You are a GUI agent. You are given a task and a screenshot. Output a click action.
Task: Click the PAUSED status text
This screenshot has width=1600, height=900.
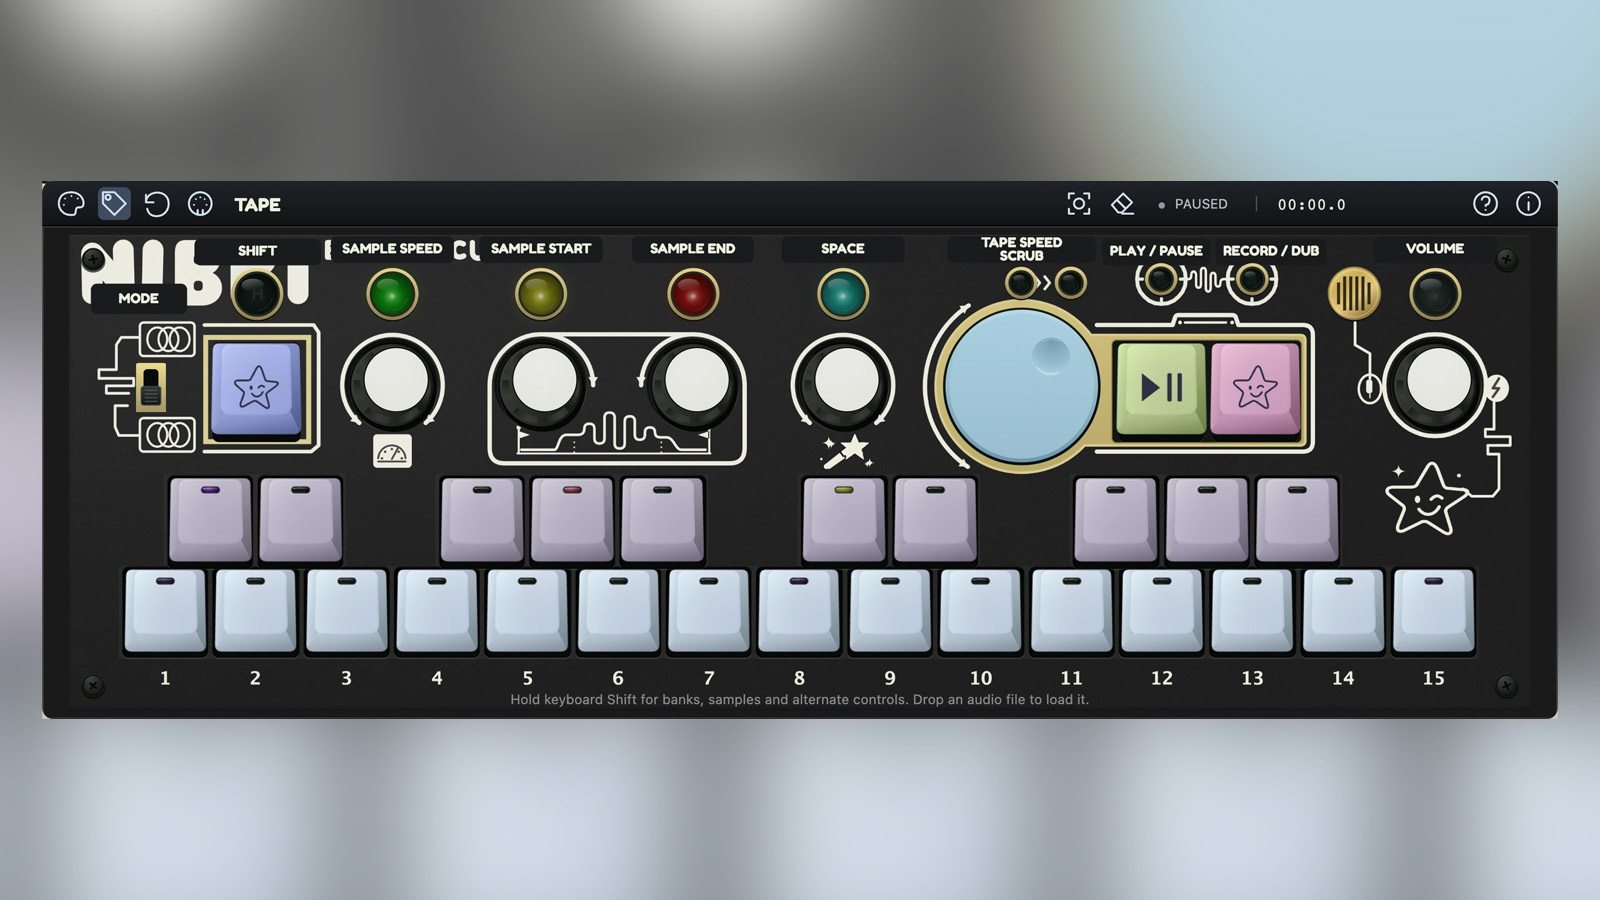point(1201,204)
